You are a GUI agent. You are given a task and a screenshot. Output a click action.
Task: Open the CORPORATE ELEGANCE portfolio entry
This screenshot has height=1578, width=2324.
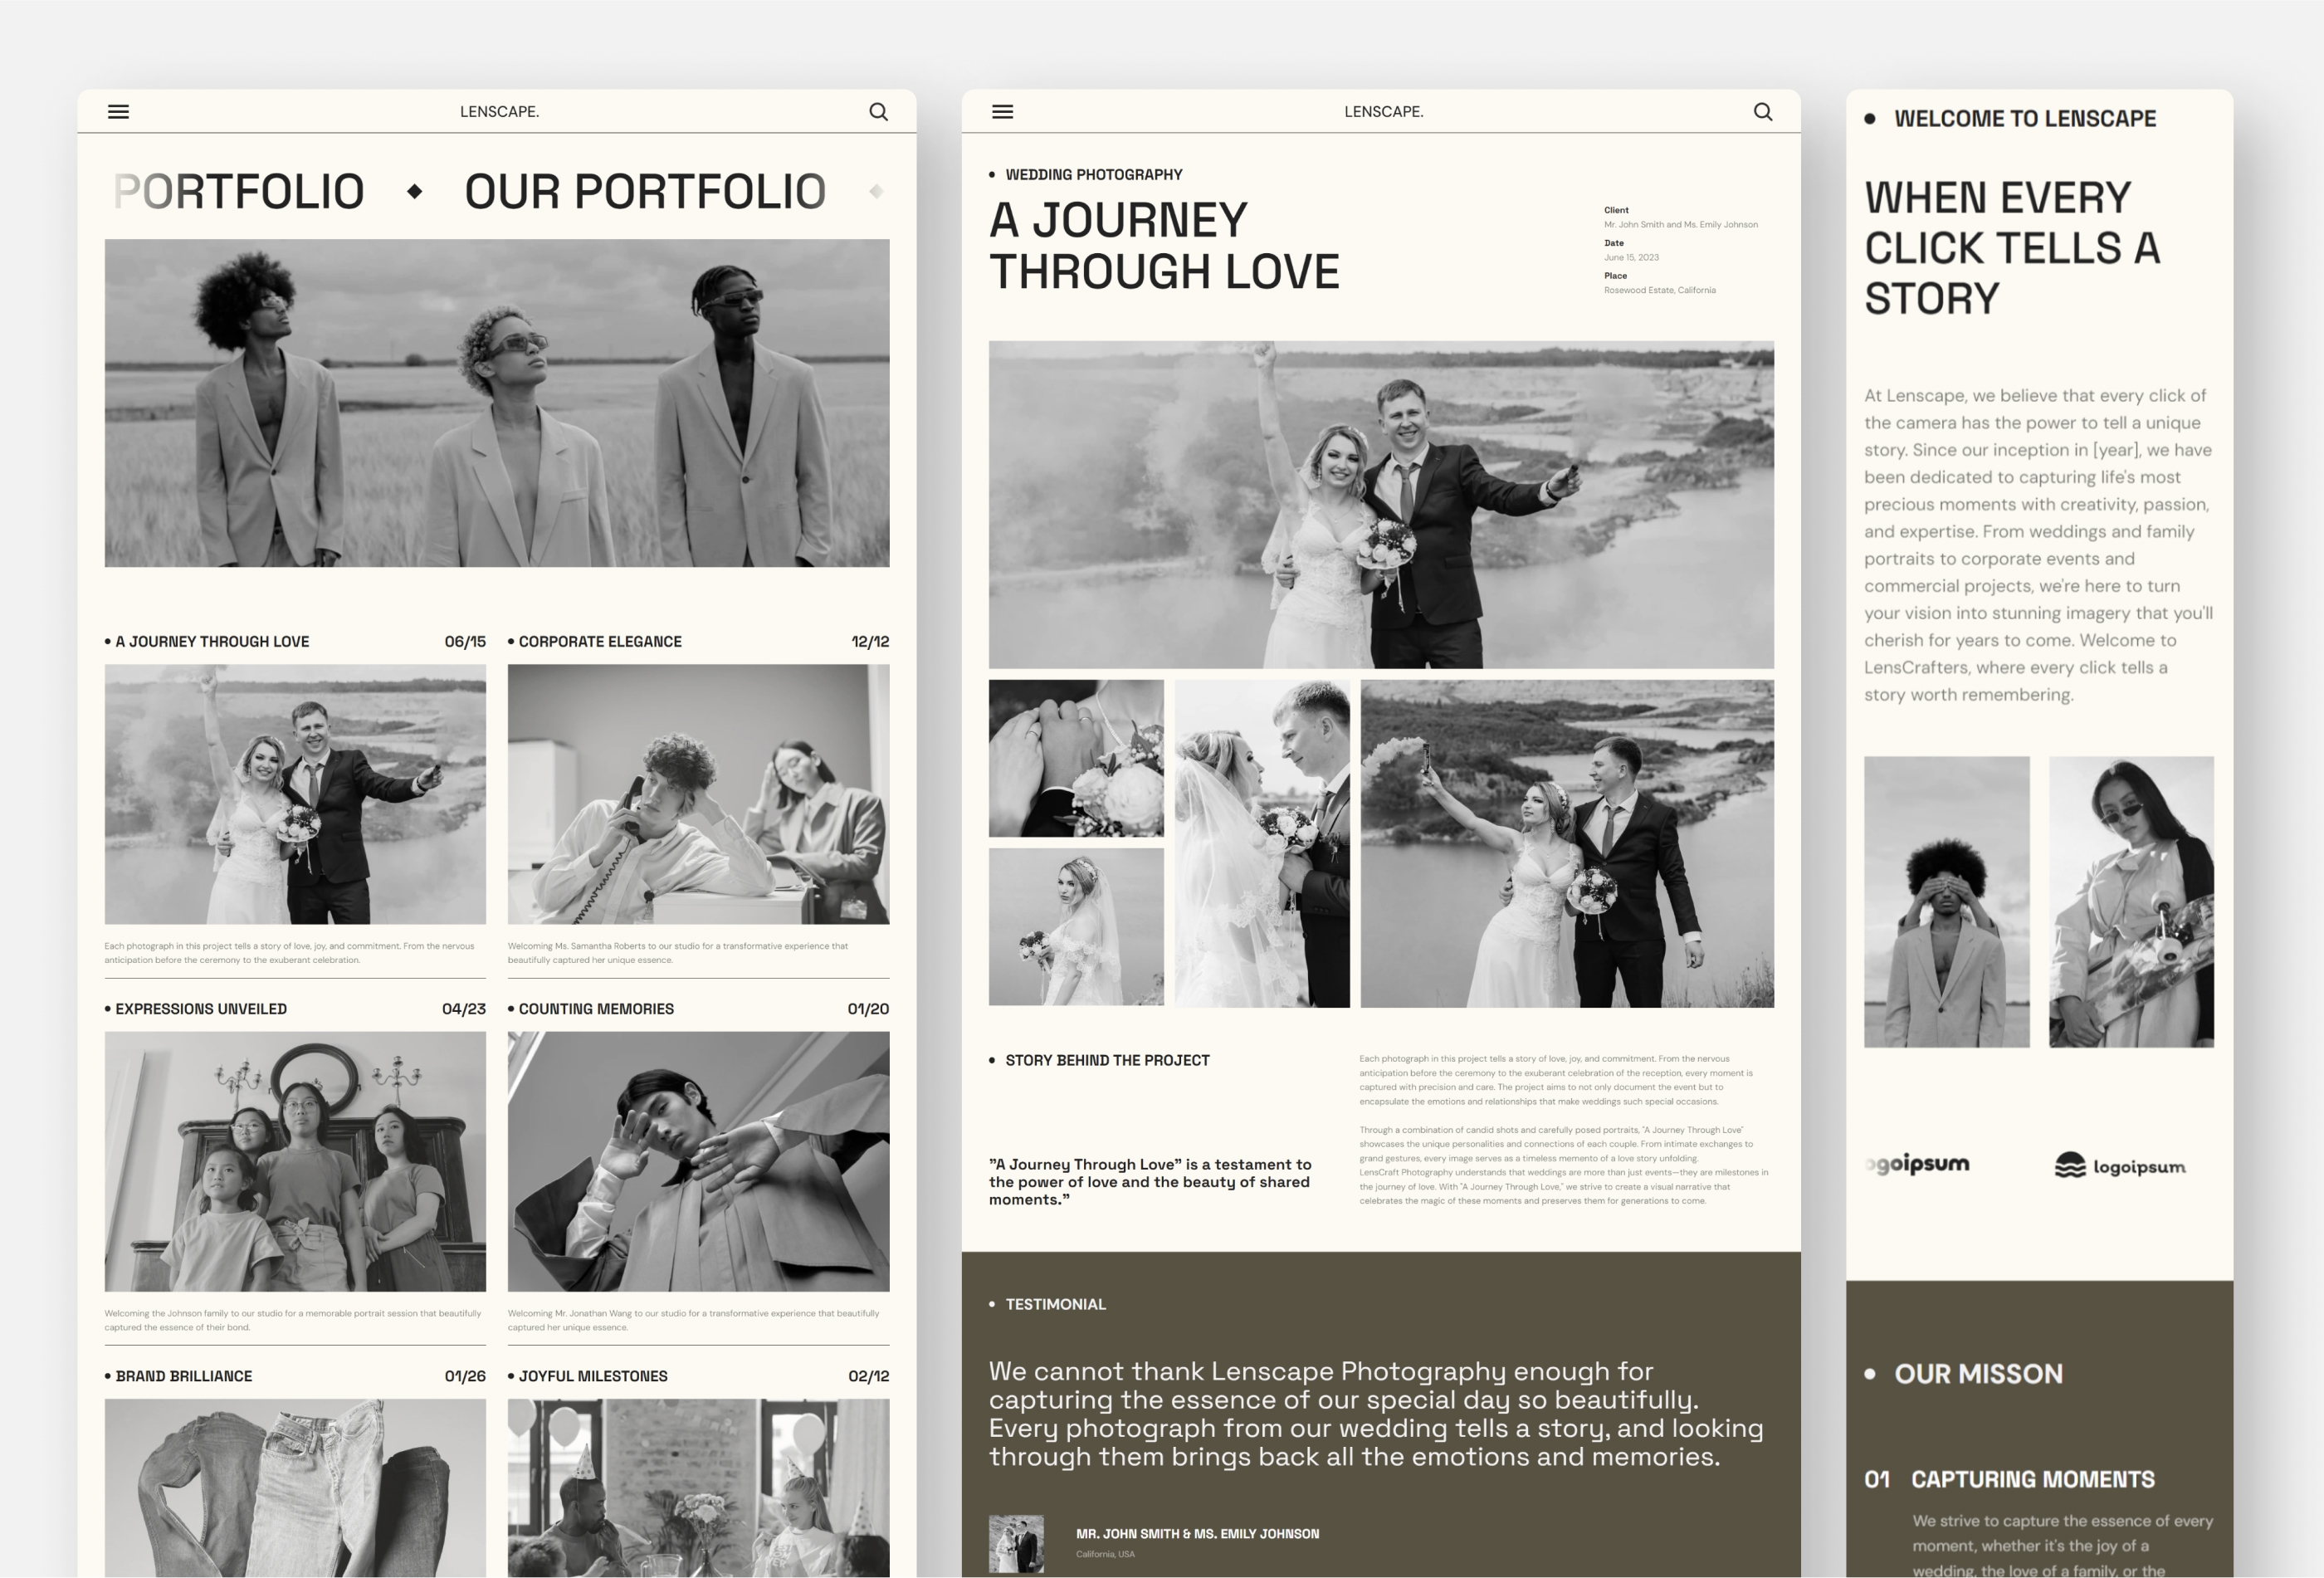600,641
